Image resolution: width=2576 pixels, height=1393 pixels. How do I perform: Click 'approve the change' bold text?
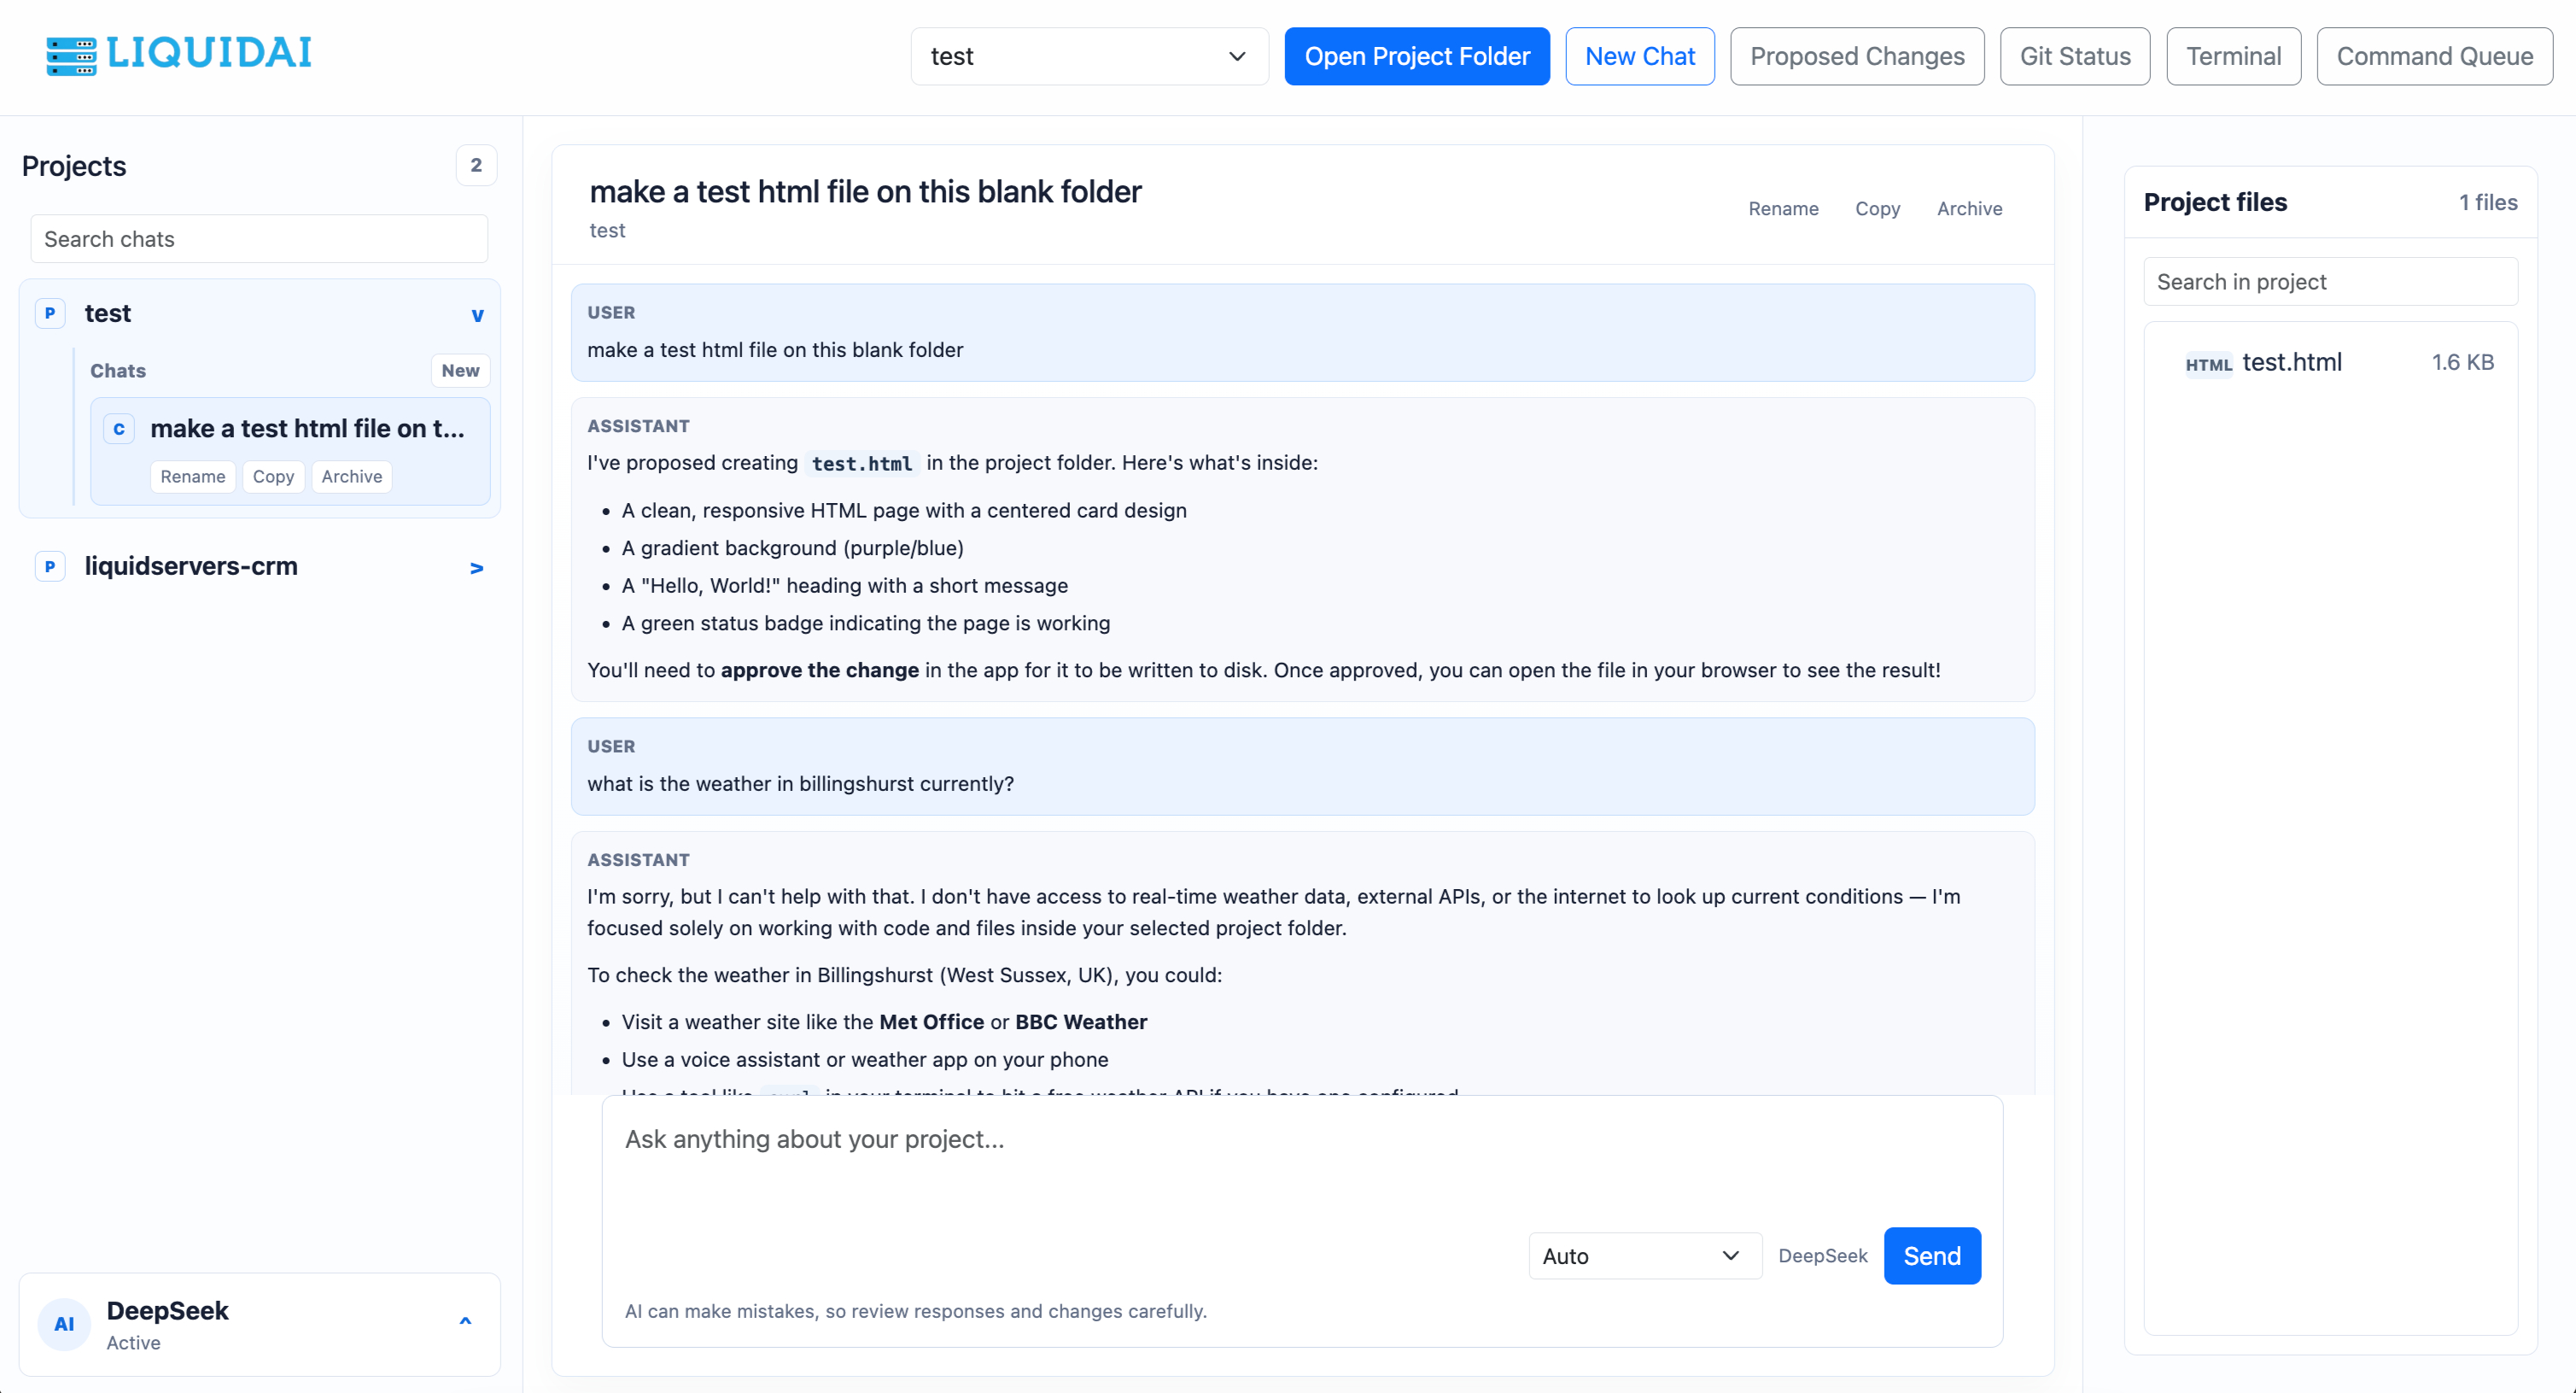[x=819, y=671]
